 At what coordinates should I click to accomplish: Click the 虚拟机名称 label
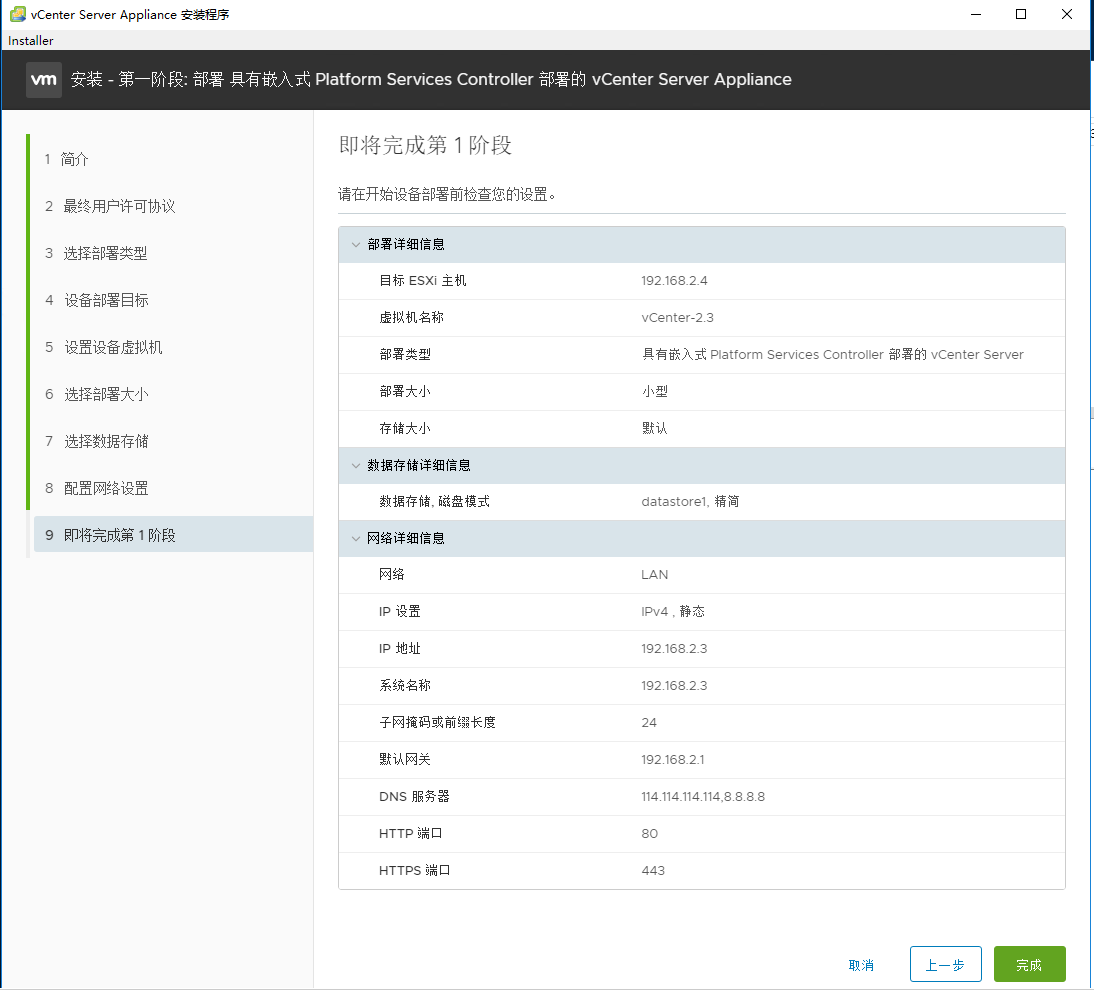pos(411,318)
